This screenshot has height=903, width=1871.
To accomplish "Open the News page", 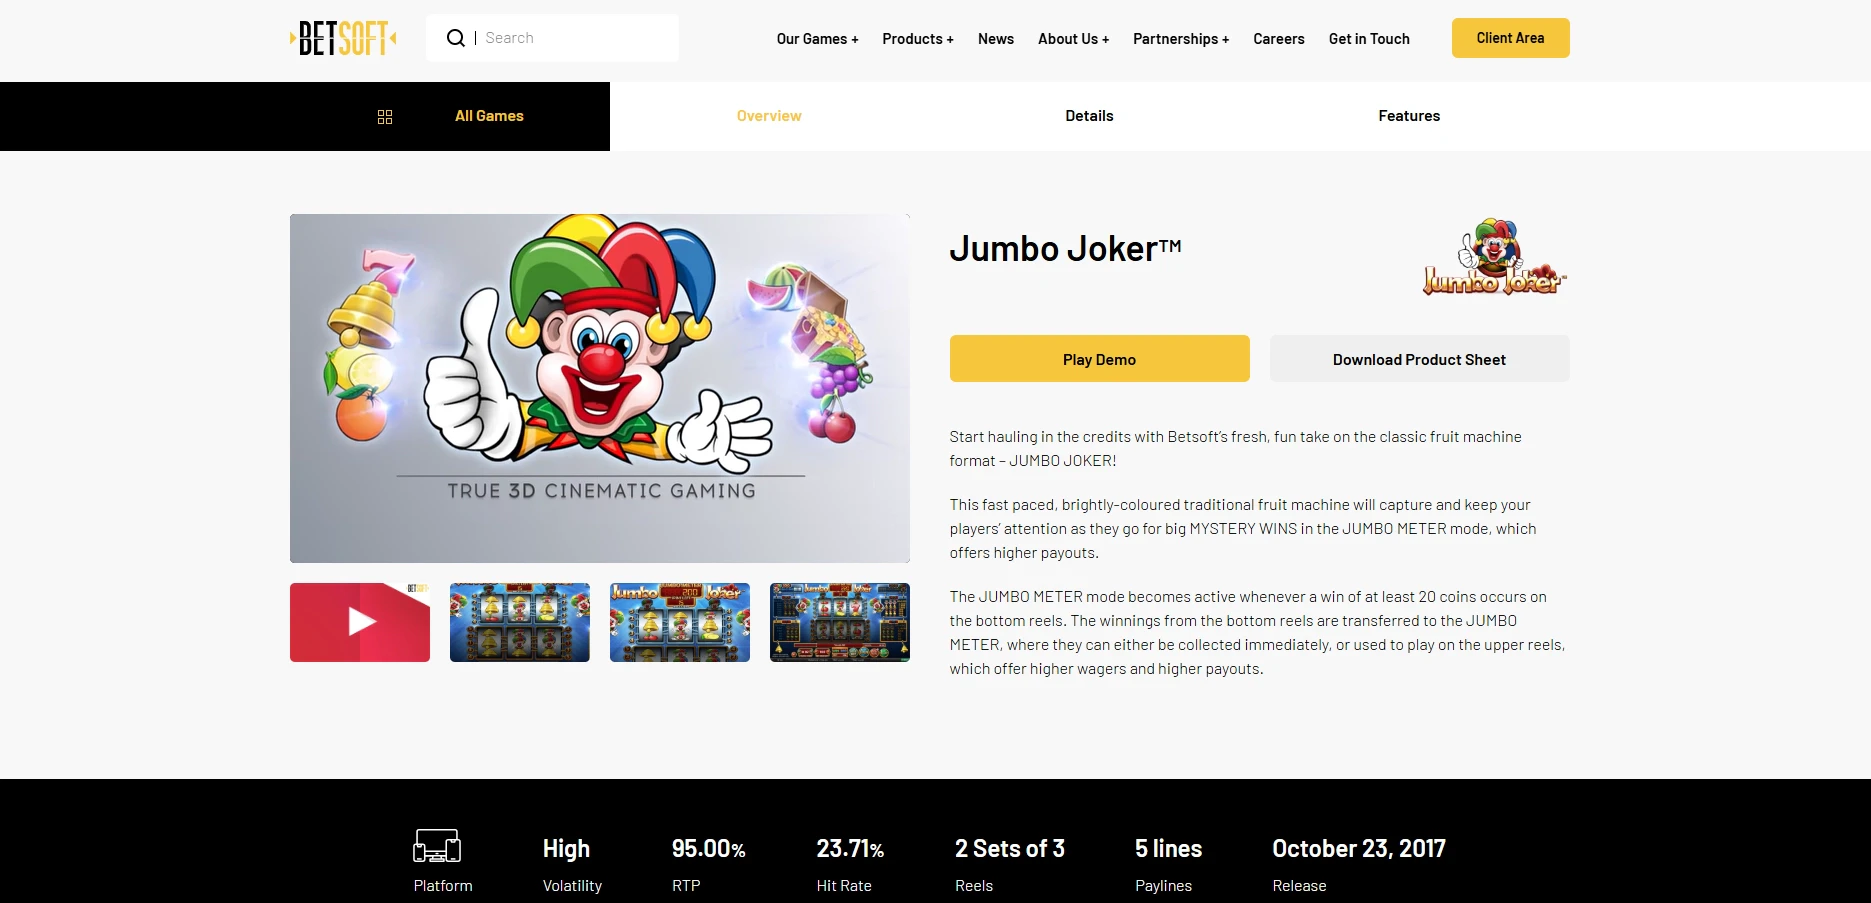I will 996,39.
